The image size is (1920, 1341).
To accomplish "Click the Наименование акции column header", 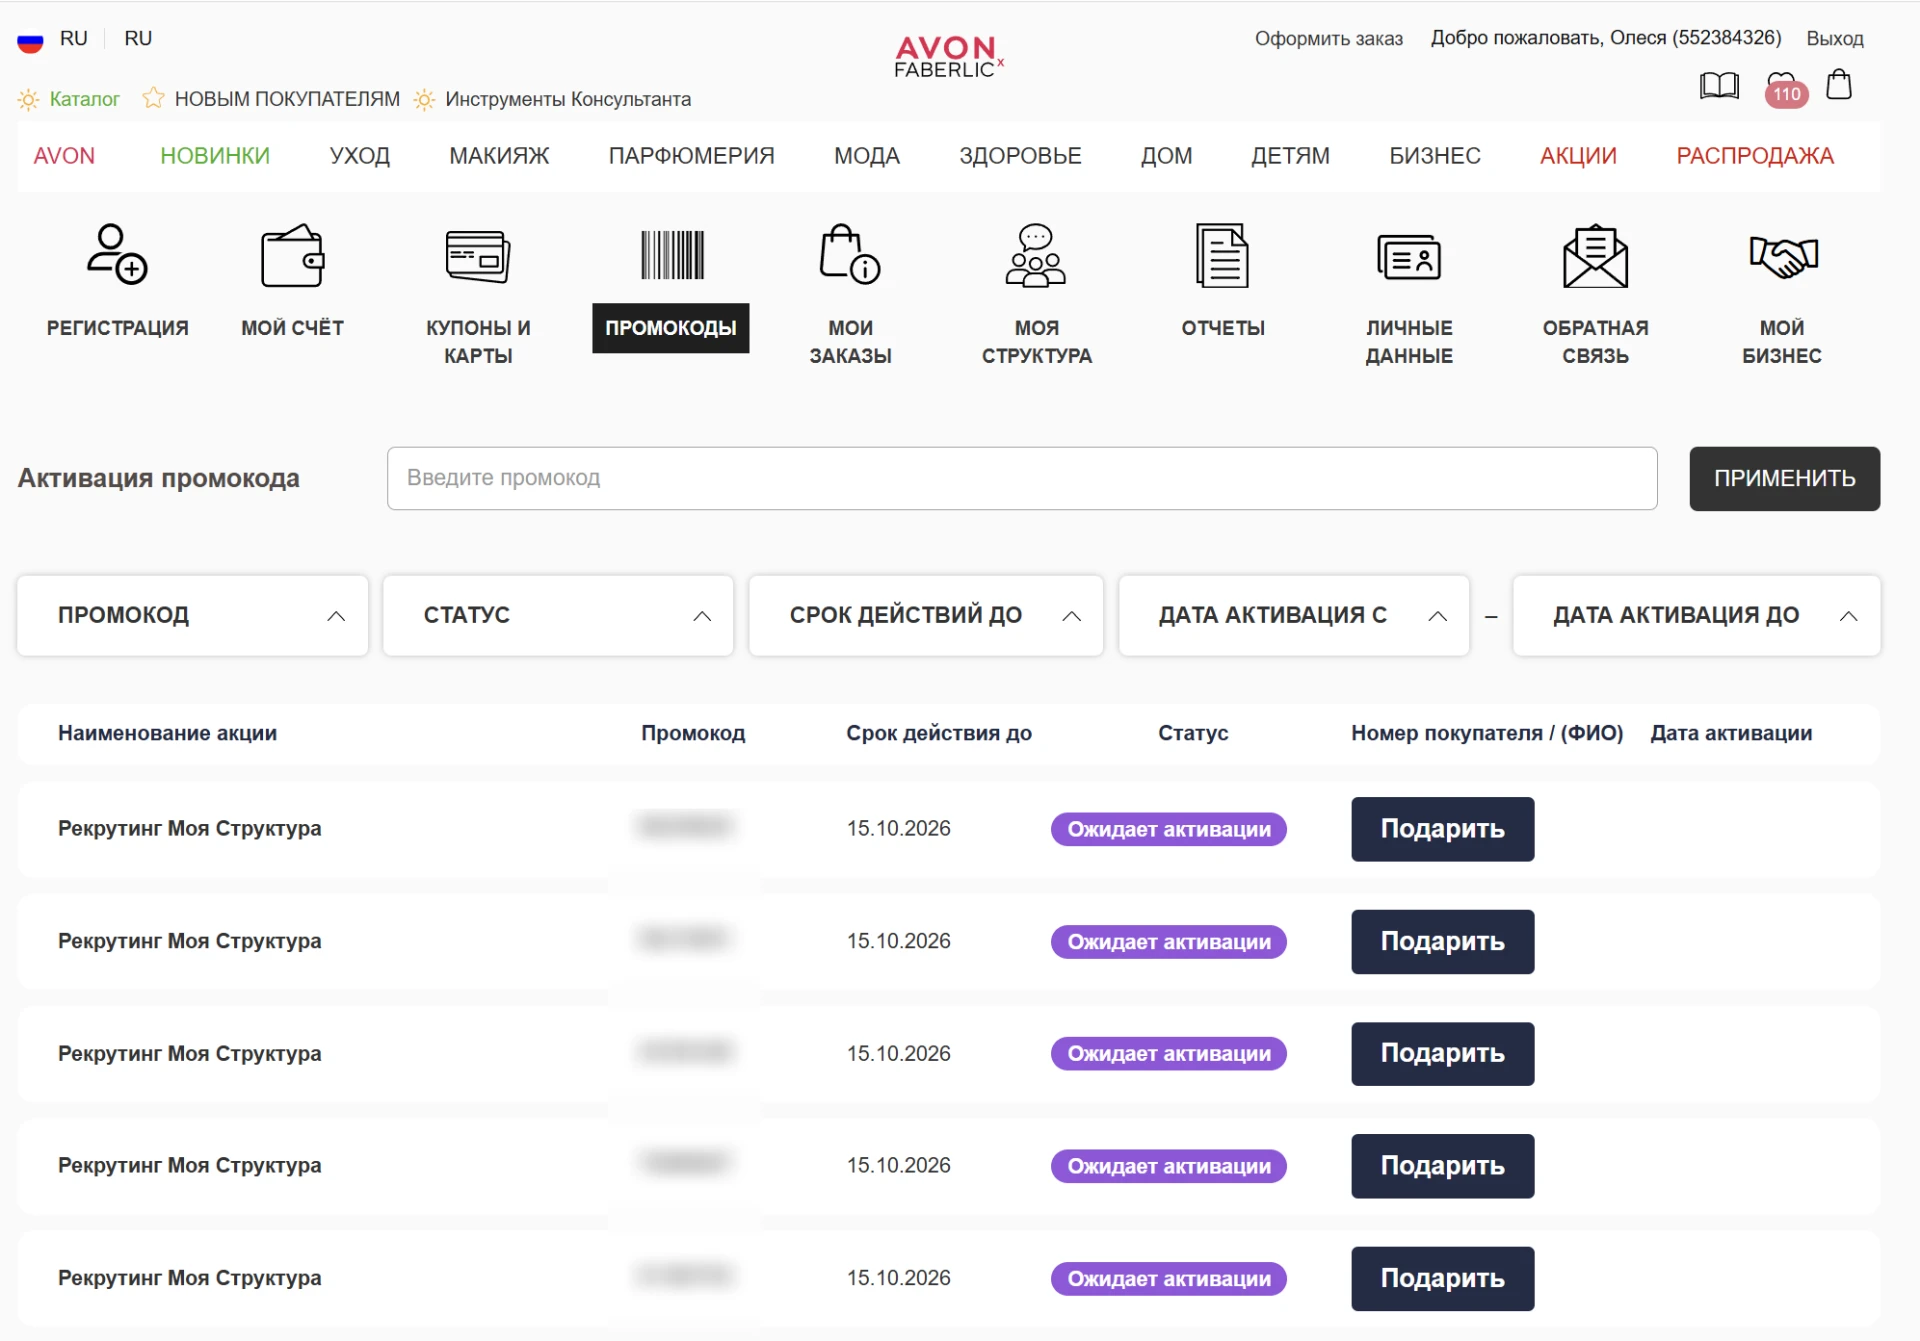I will point(167,733).
